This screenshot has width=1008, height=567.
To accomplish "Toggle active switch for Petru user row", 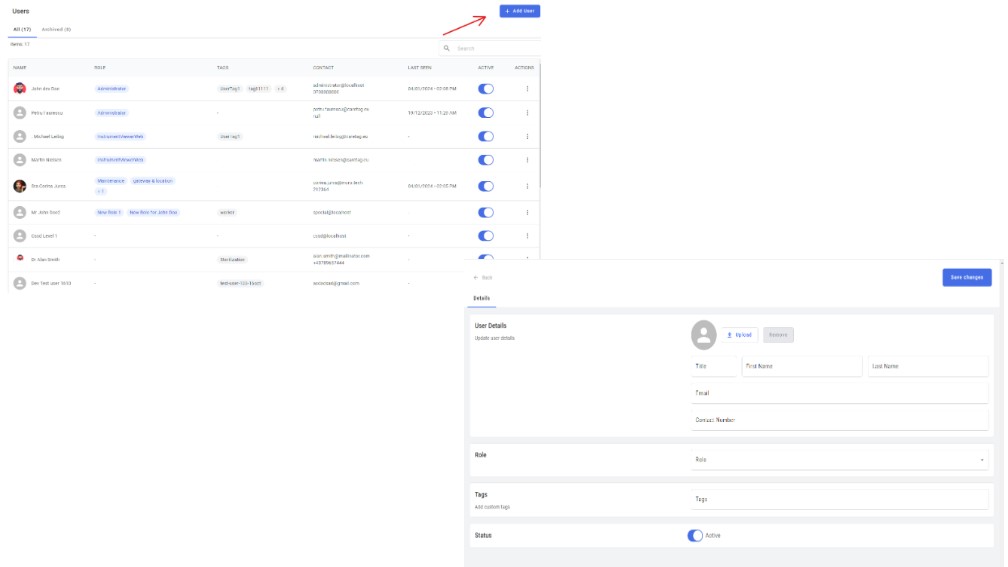I will [x=486, y=112].
